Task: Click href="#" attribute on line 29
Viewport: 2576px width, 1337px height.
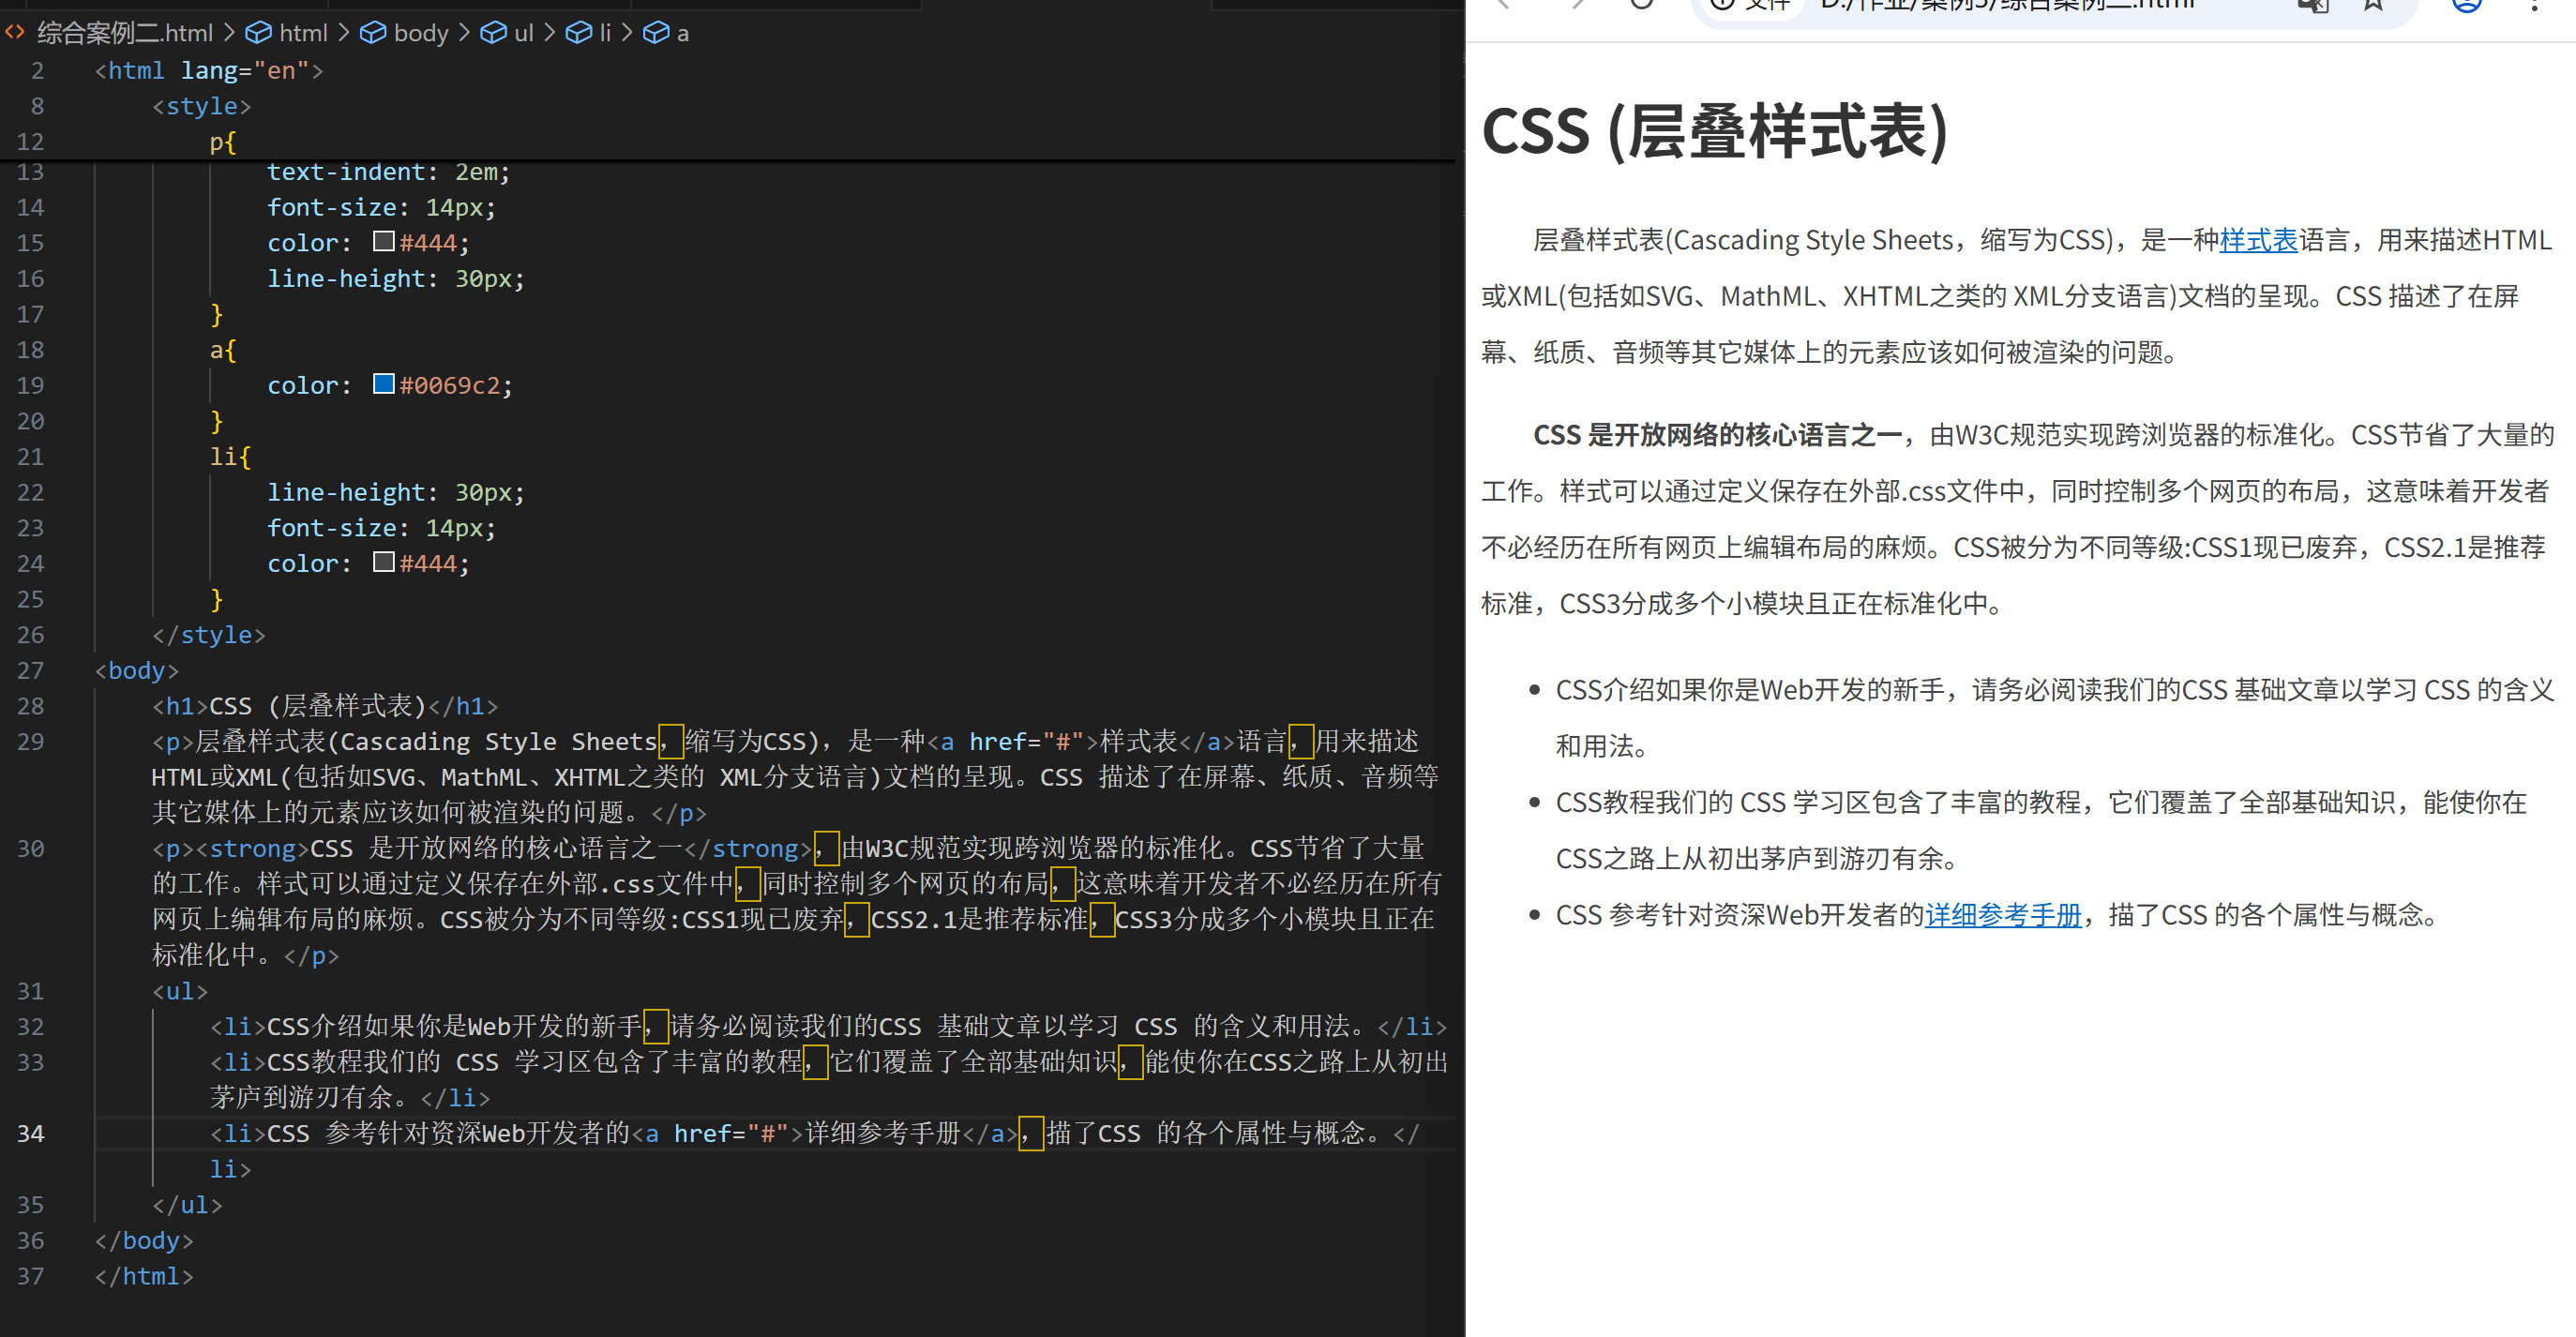Action: tap(1027, 741)
